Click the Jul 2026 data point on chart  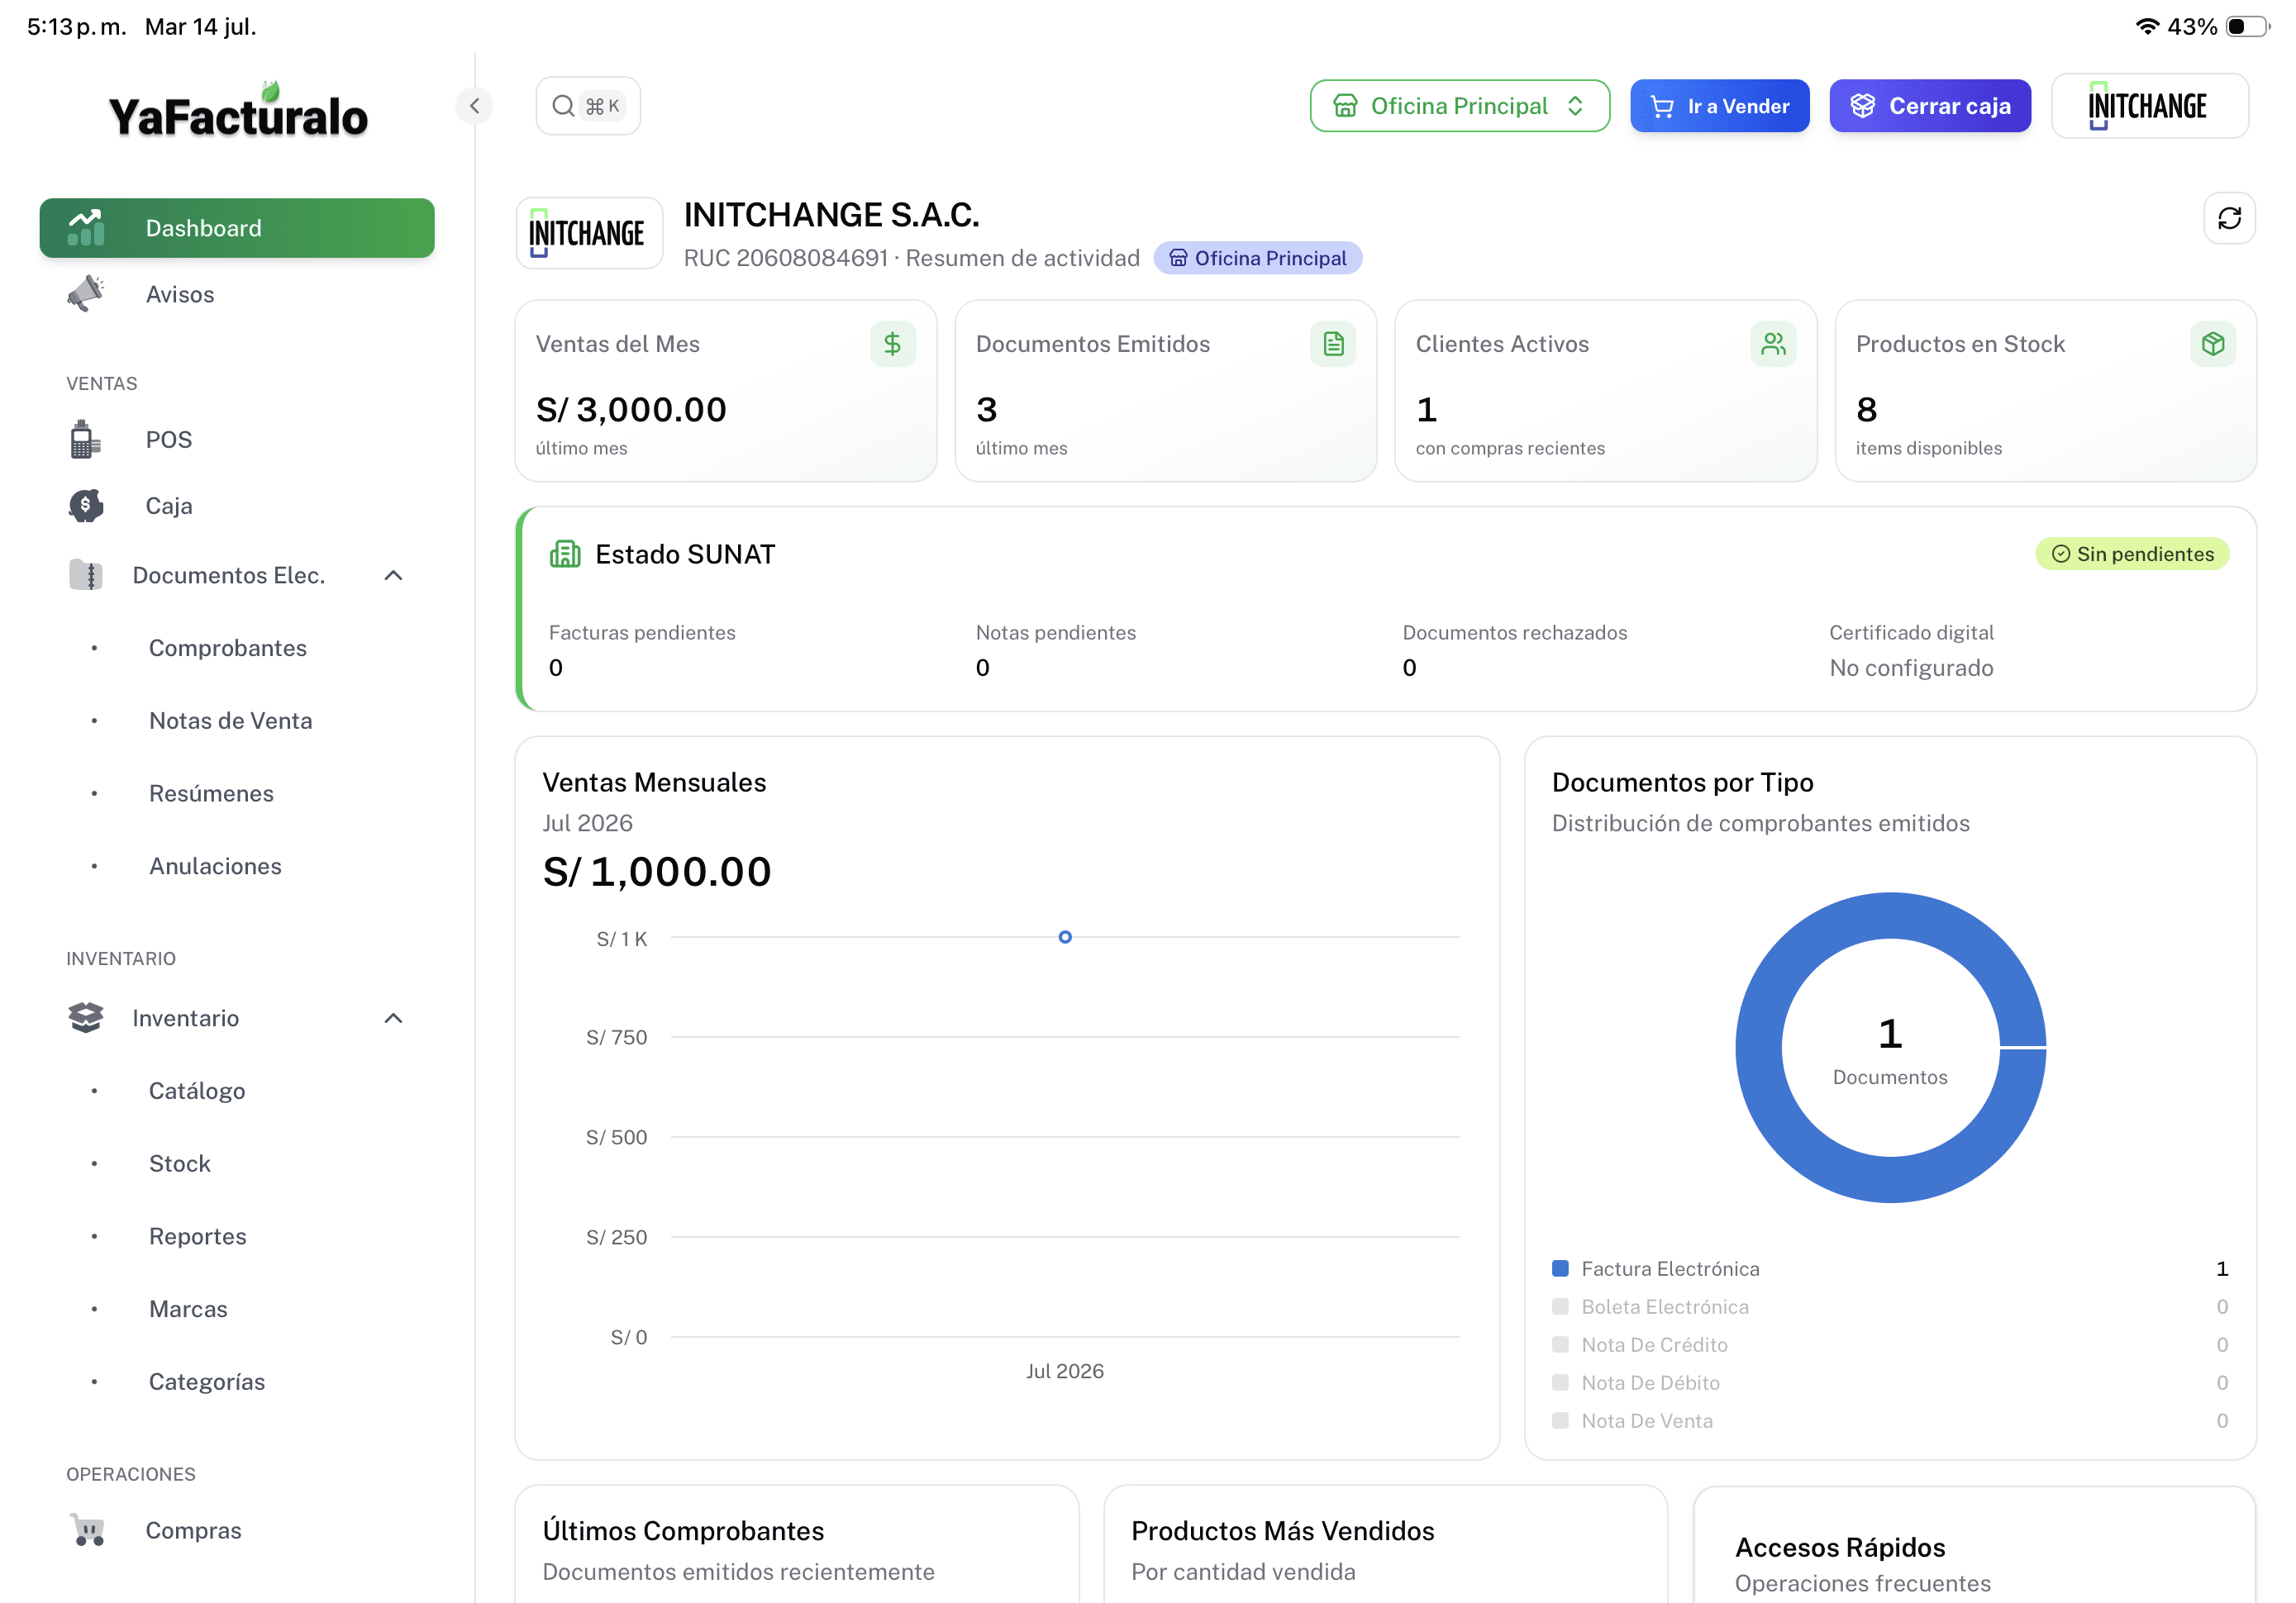(1065, 937)
